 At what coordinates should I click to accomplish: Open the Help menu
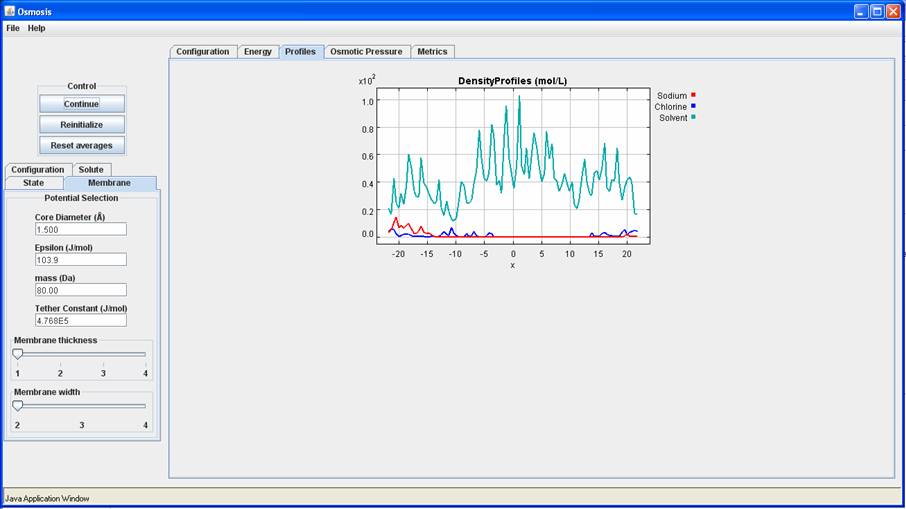[x=36, y=28]
